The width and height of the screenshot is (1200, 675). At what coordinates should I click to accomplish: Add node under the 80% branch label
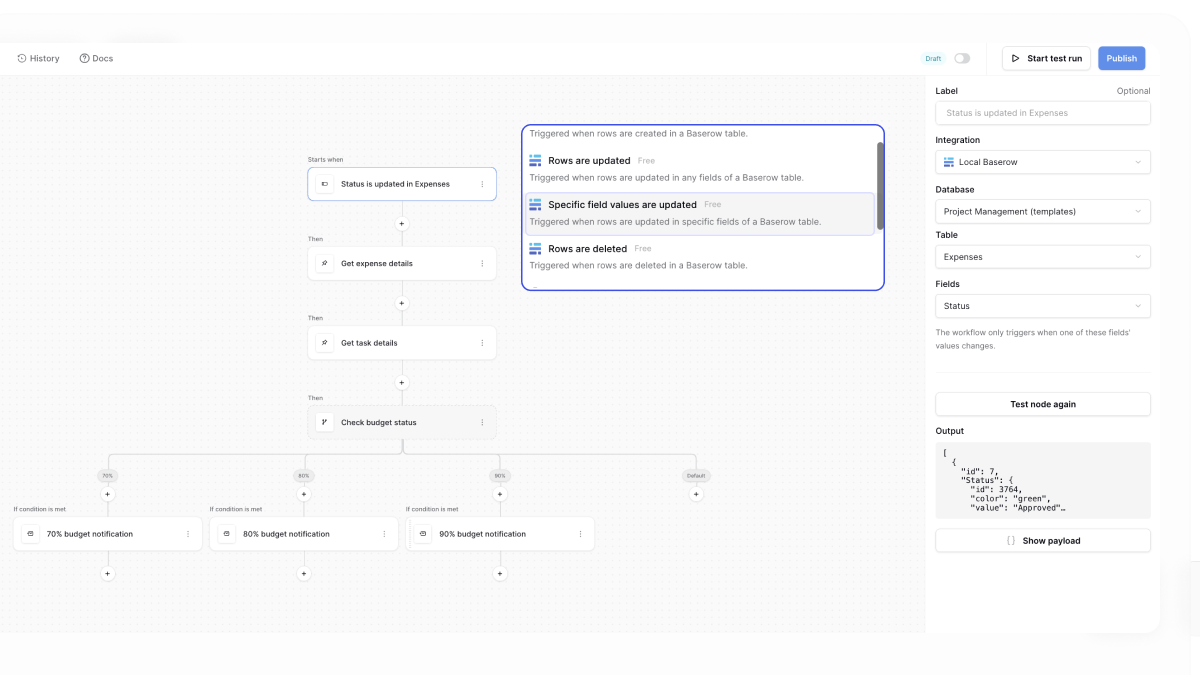[x=304, y=494]
